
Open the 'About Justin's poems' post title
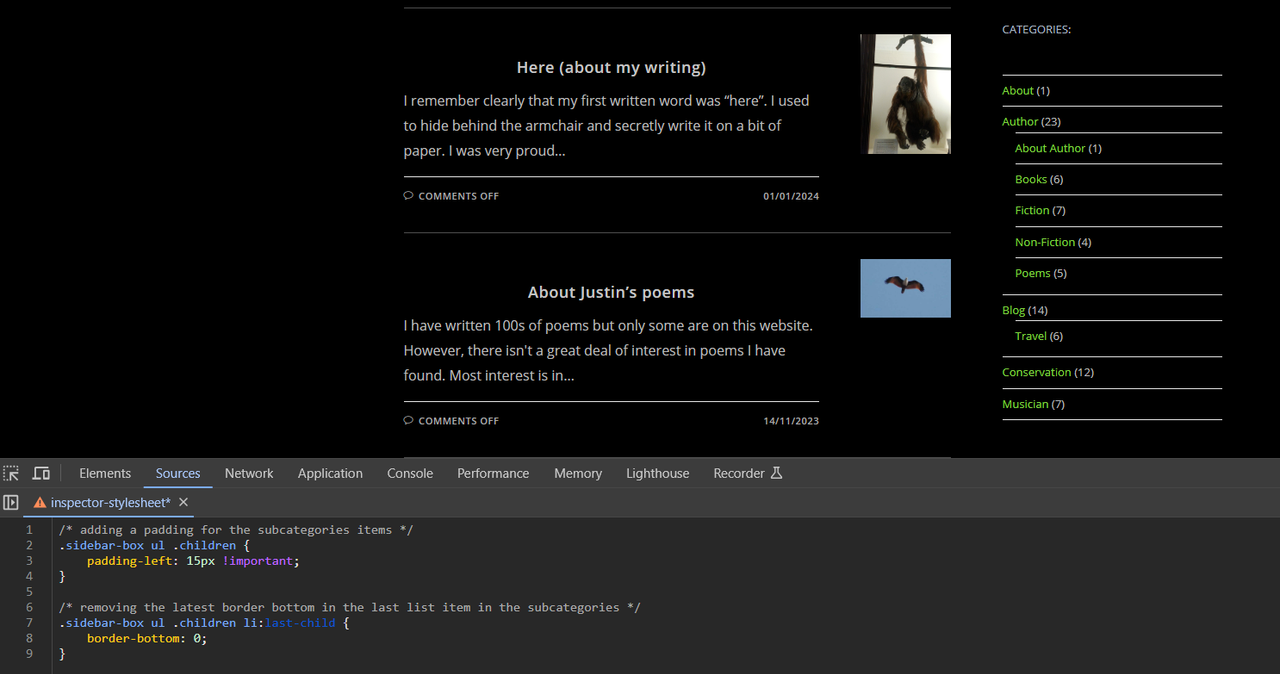coord(611,292)
